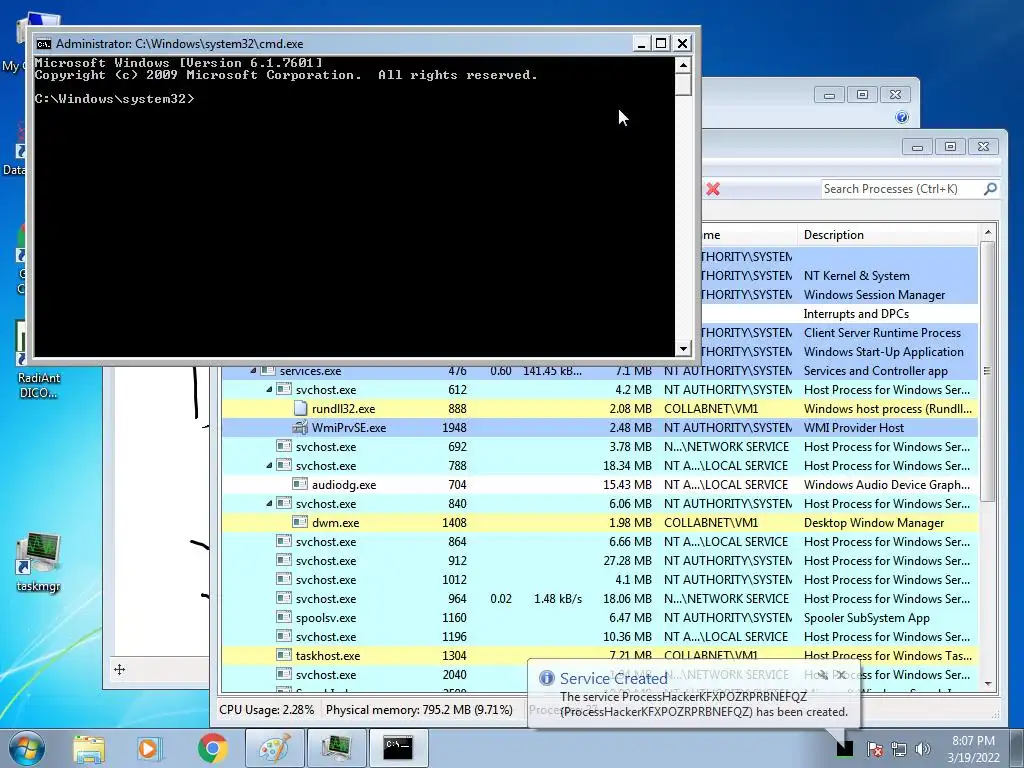Click the red X toolbar icon in Process Hacker
Viewport: 1024px width, 768px height.
coord(713,189)
